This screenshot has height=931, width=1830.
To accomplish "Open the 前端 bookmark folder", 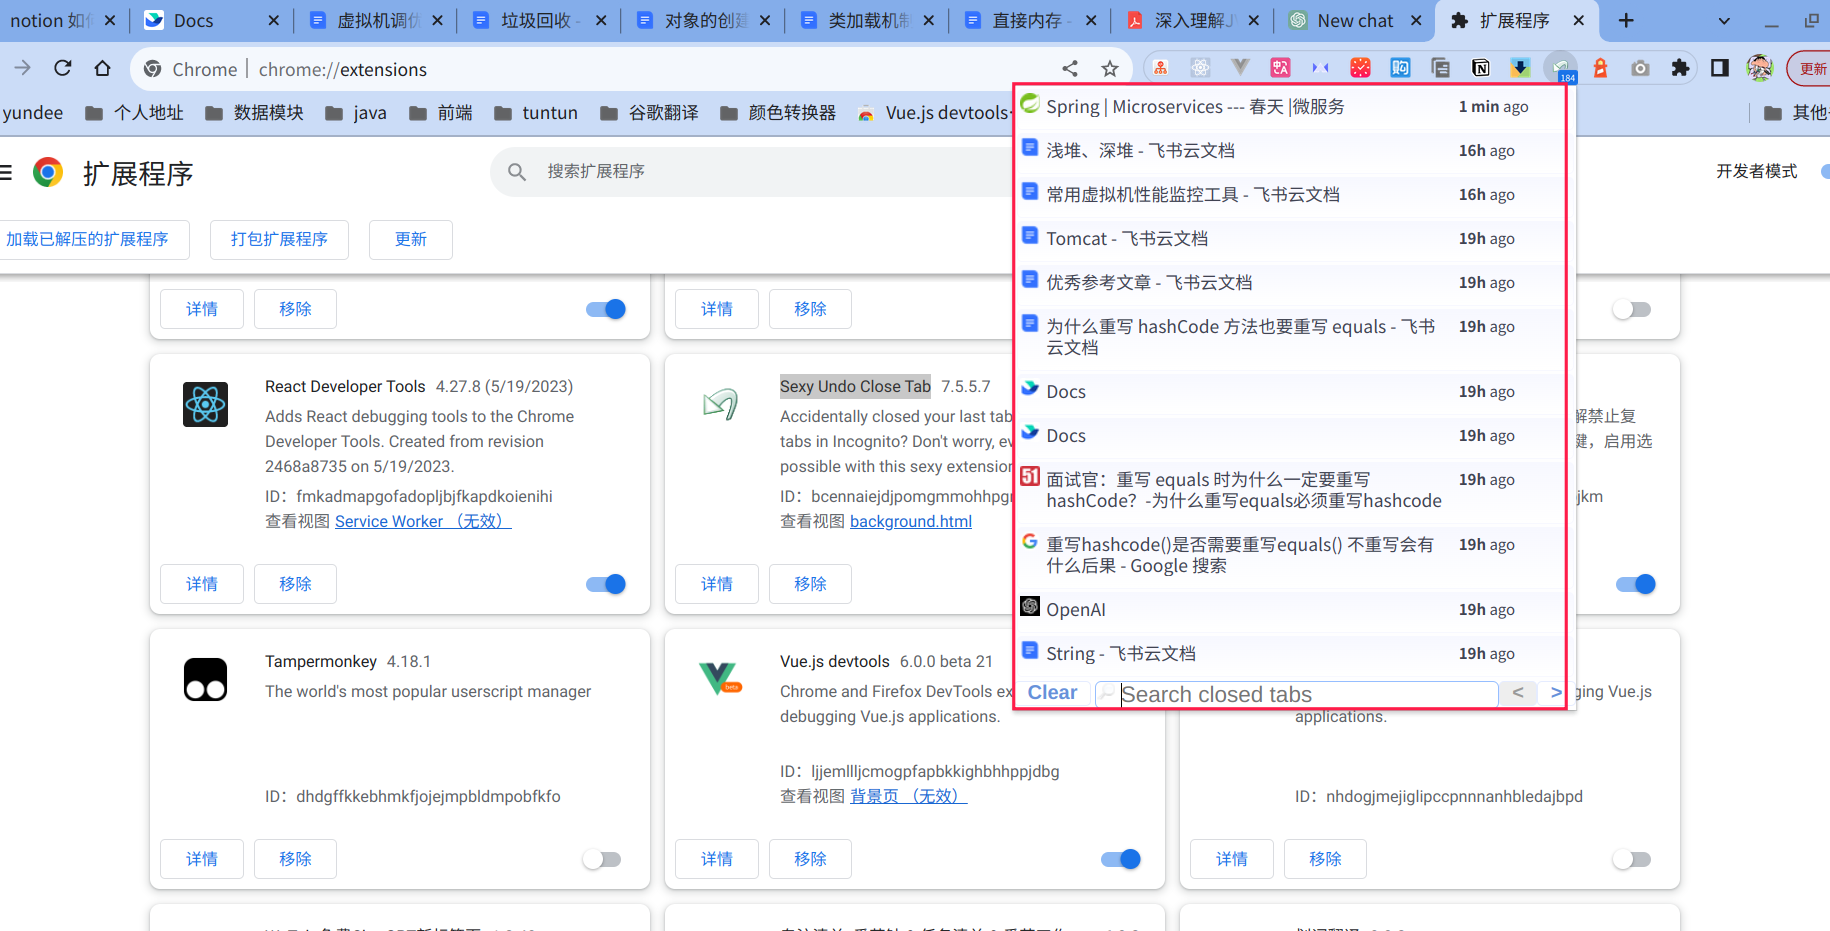I will point(441,113).
